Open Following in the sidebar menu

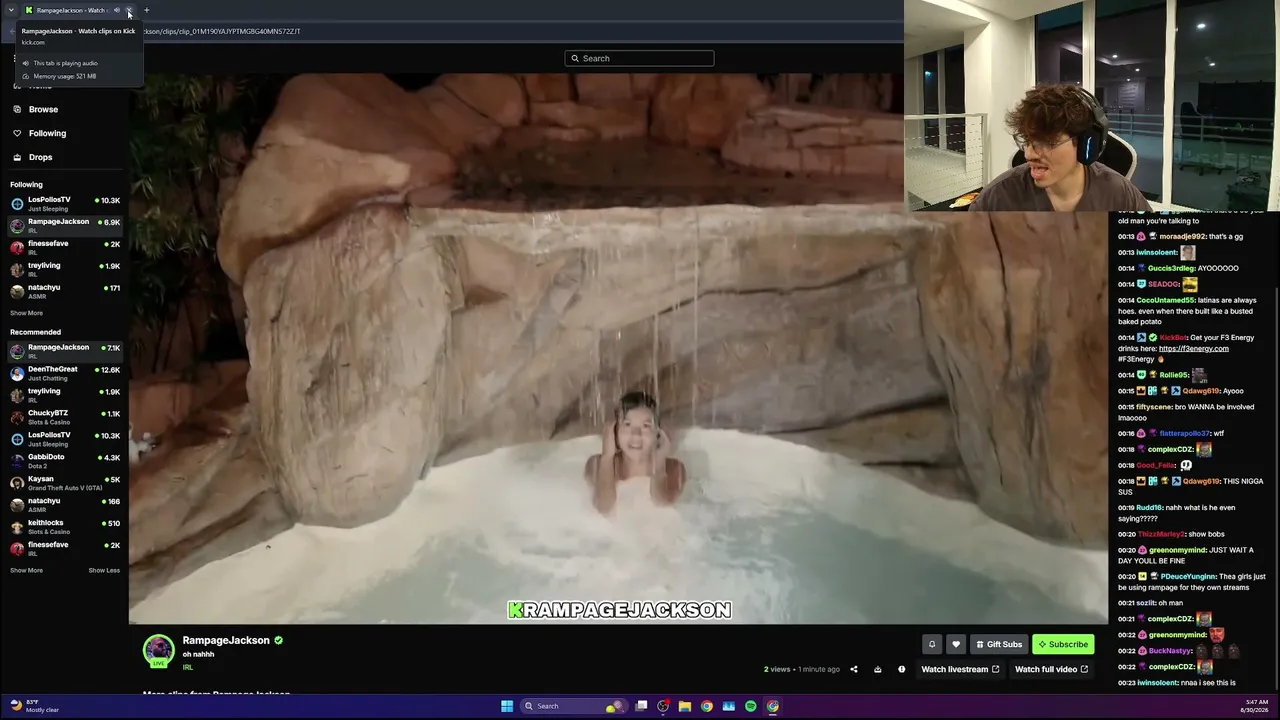point(47,133)
